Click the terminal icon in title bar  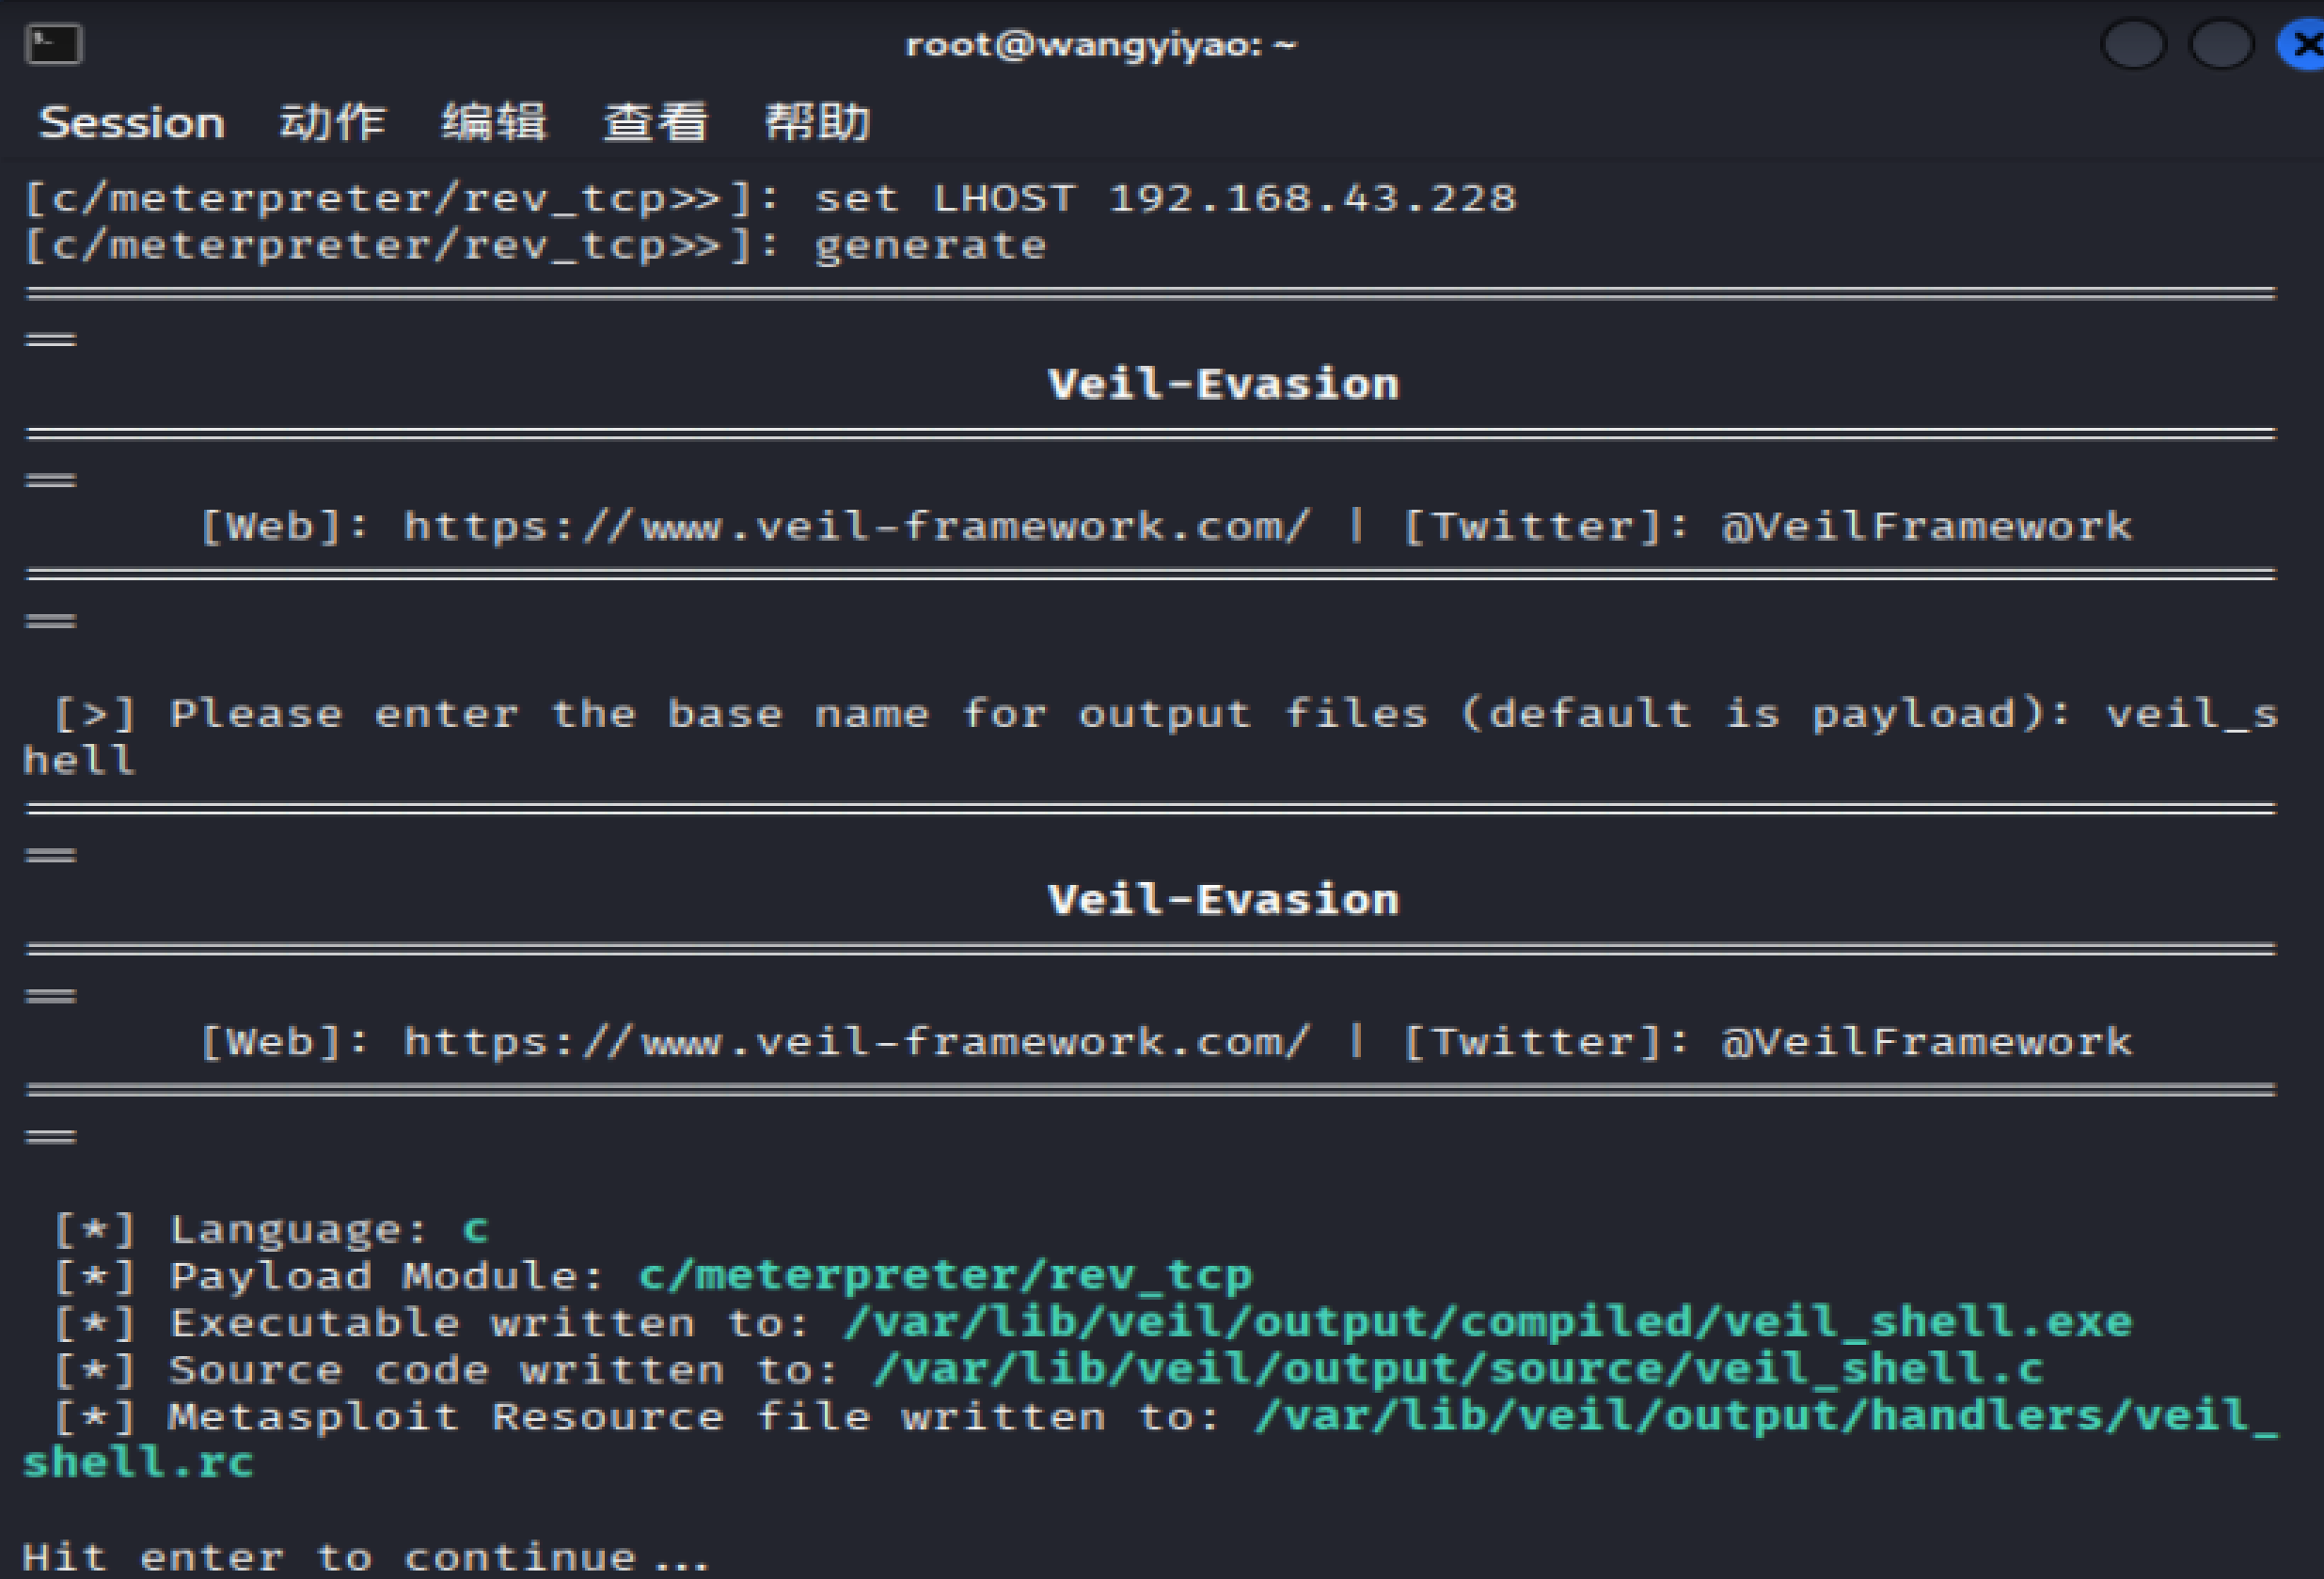(x=53, y=45)
